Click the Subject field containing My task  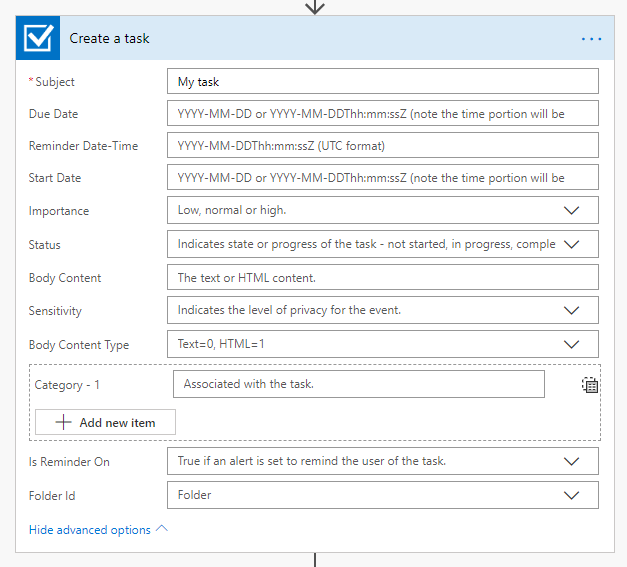[x=383, y=81]
